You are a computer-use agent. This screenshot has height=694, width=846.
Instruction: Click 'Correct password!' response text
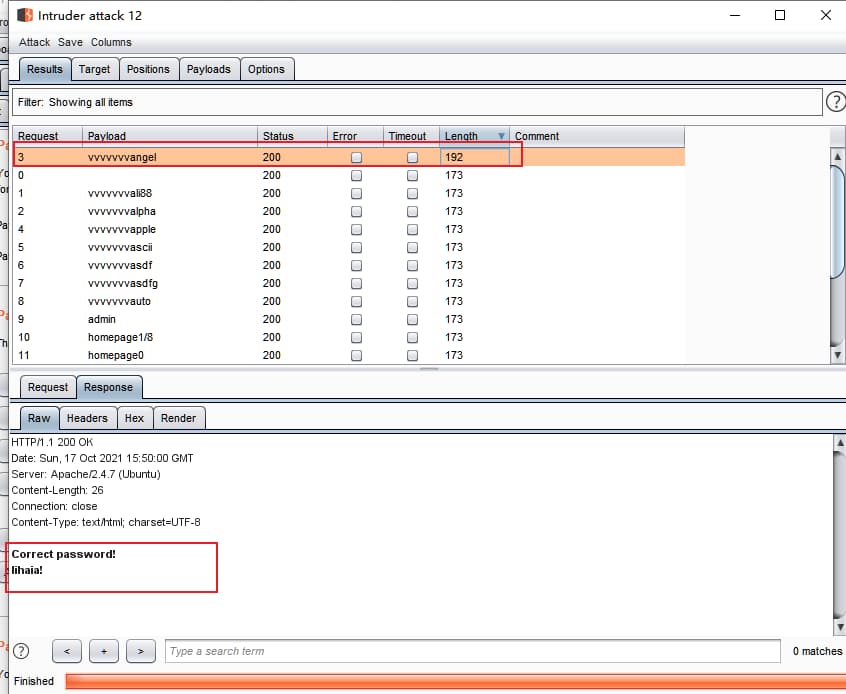pos(63,554)
